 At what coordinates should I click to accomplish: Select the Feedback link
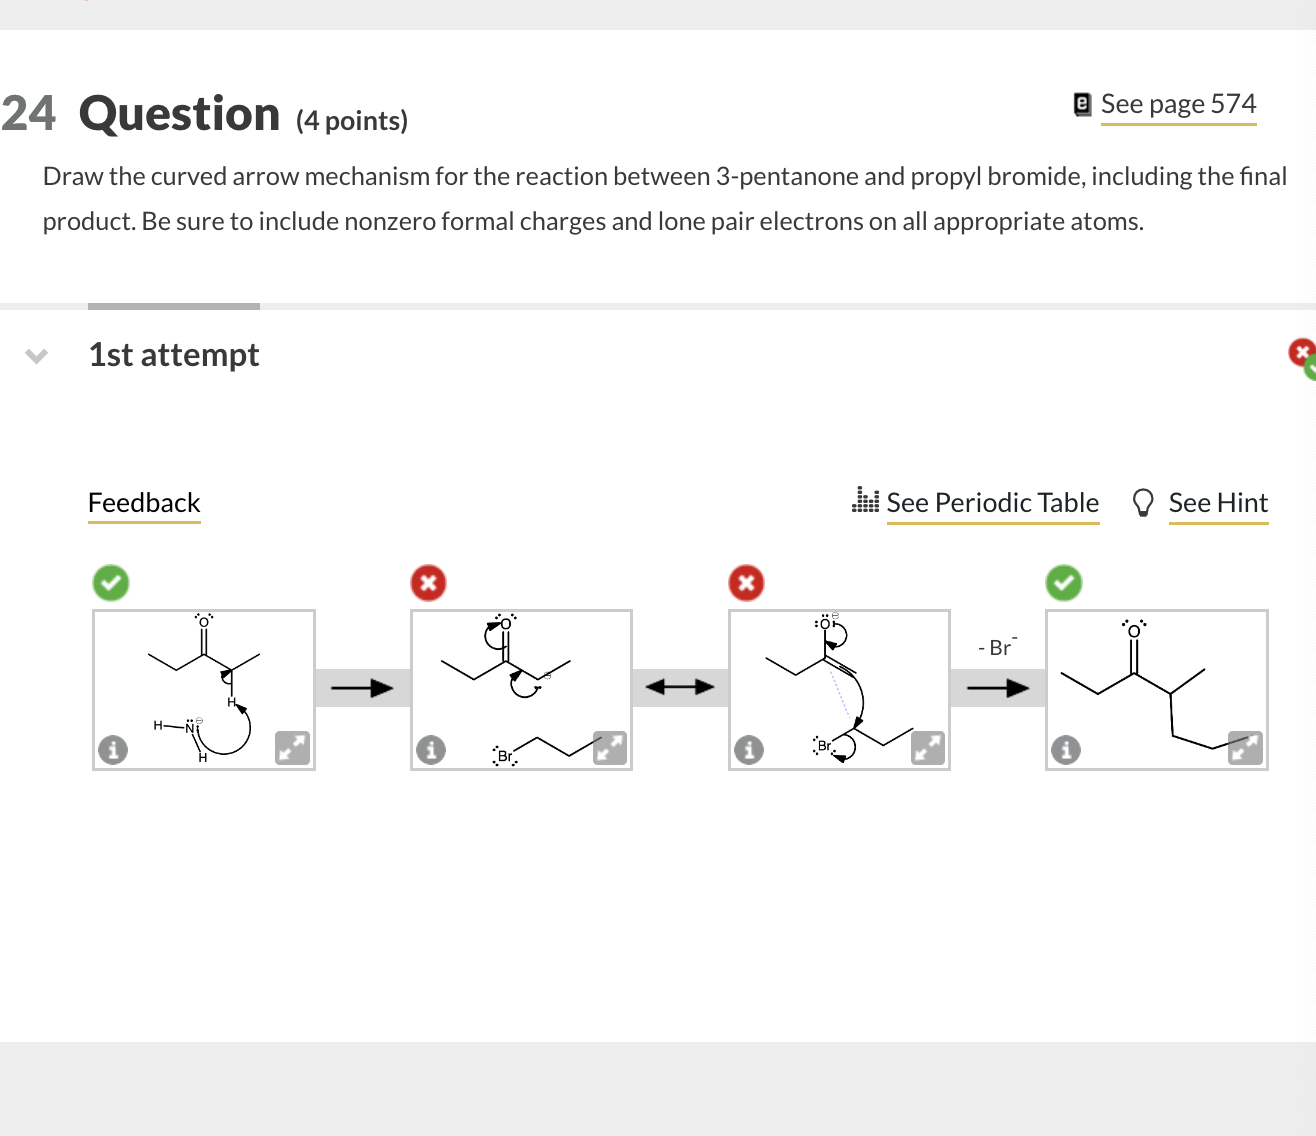point(143,502)
